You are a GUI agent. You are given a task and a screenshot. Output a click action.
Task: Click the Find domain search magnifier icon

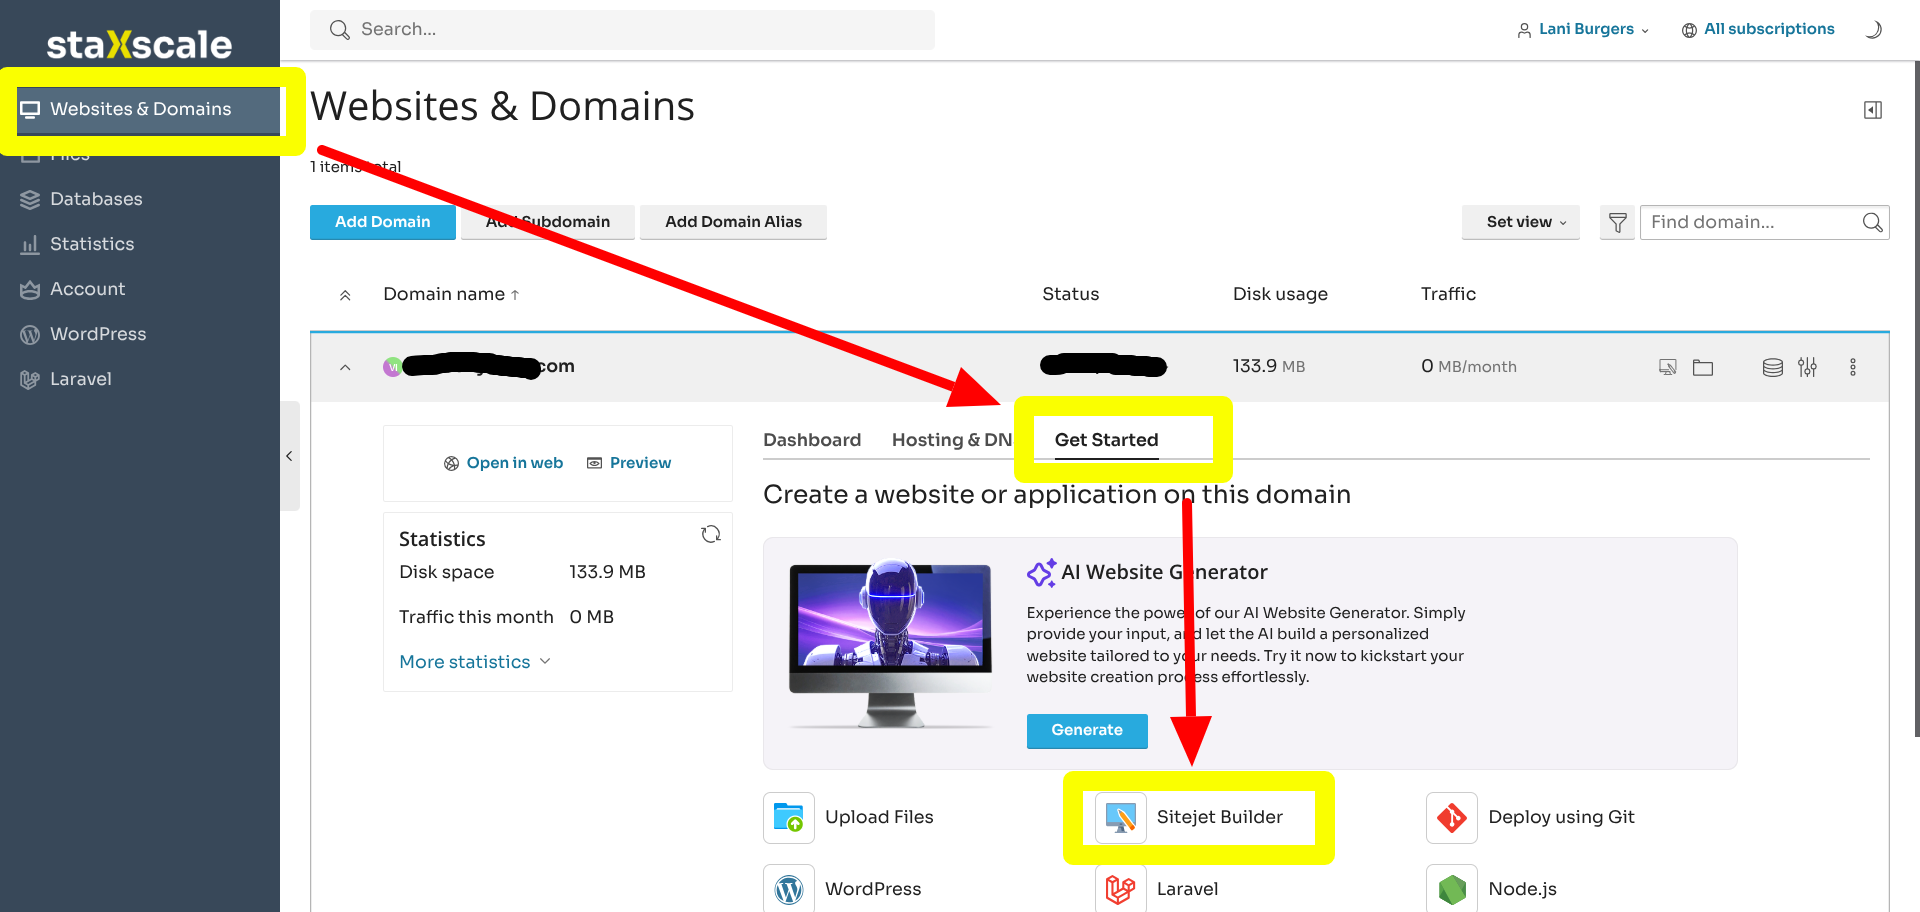1873,222
